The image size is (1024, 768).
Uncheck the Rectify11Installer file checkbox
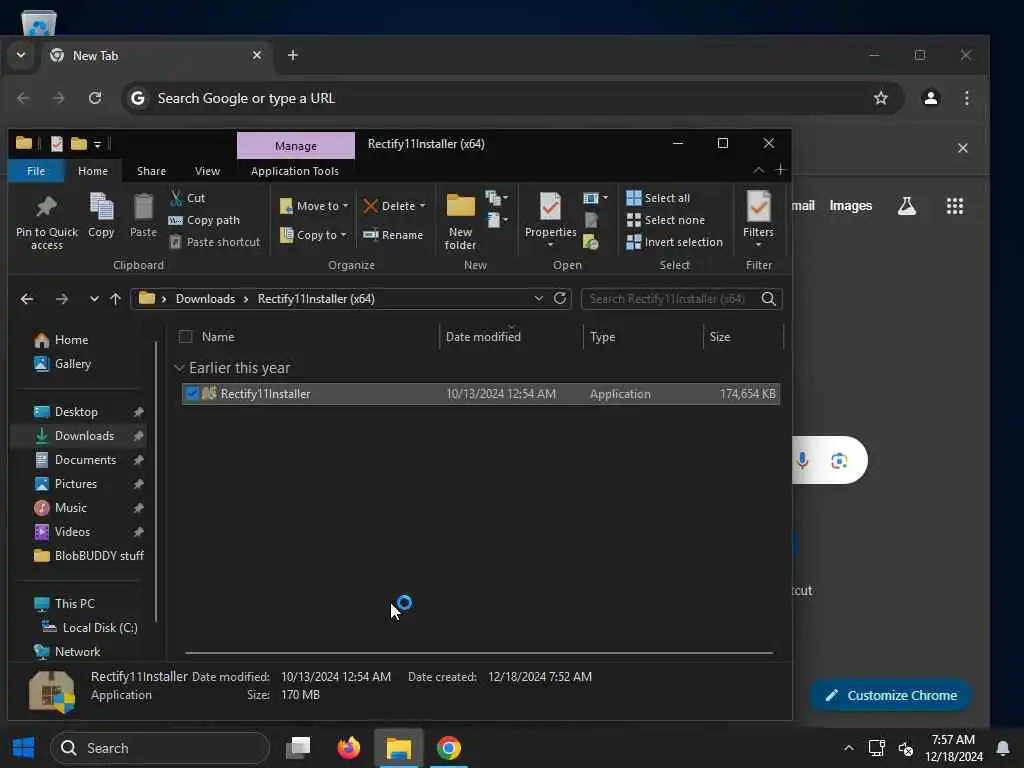click(192, 393)
